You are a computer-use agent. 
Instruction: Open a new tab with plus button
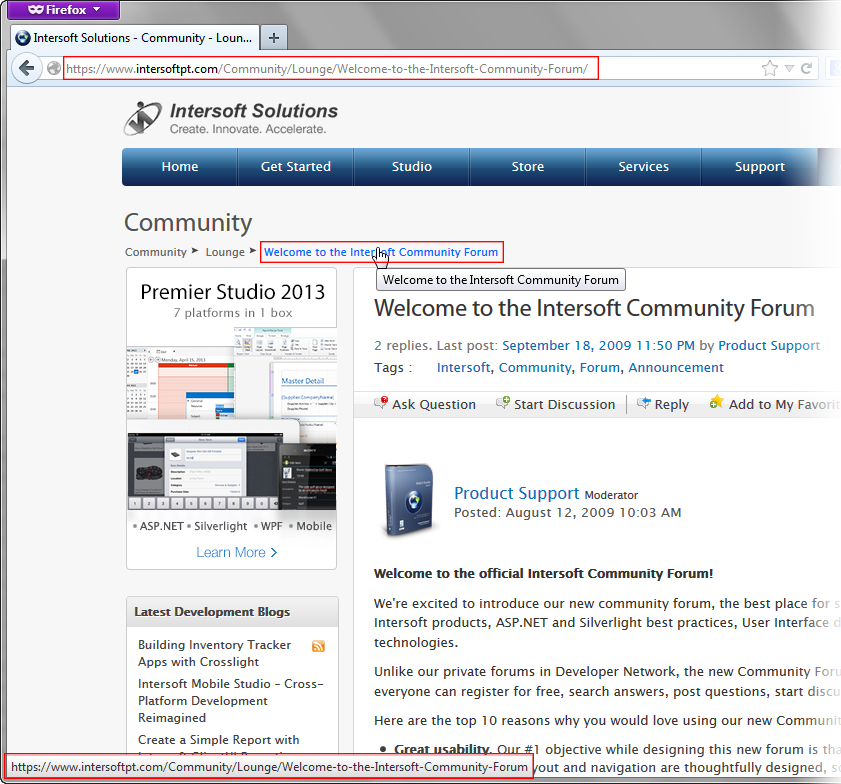pyautogui.click(x=274, y=38)
